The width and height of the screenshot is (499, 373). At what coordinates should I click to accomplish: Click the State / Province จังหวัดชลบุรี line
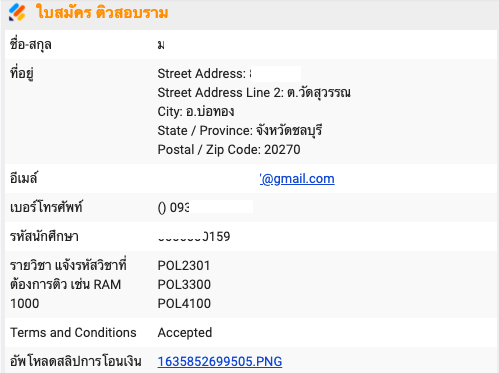pos(240,130)
